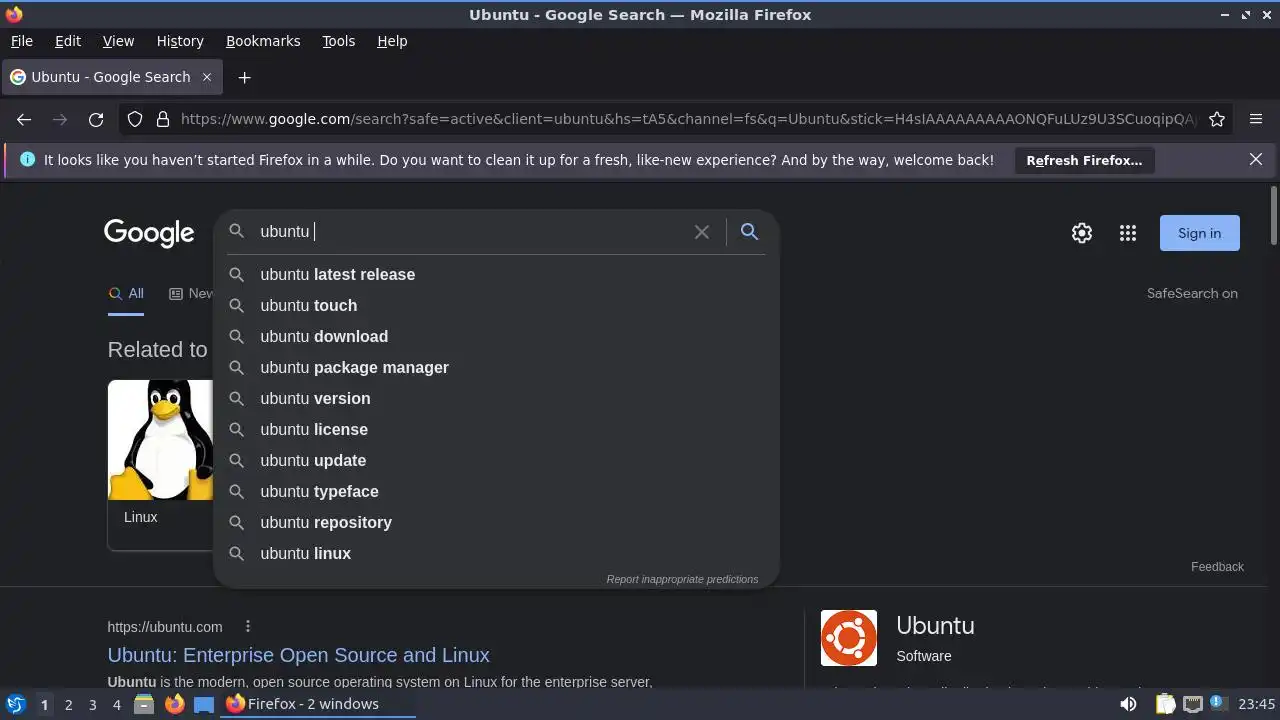This screenshot has width=1280, height=720.
Task: Open the History menu
Action: 180,41
